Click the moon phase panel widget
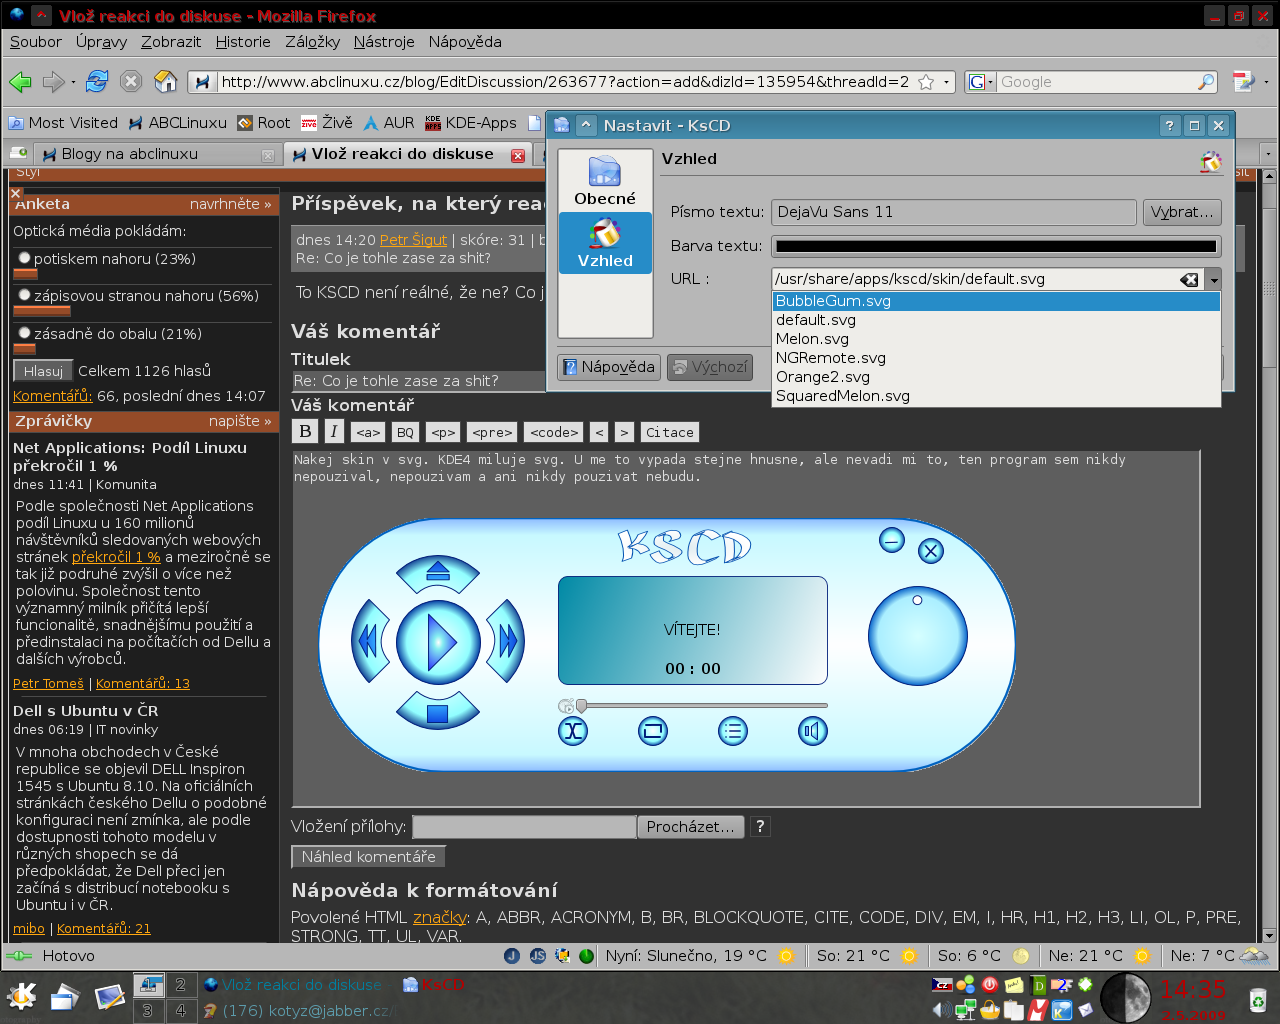1280x1024 pixels. [x=1126, y=997]
